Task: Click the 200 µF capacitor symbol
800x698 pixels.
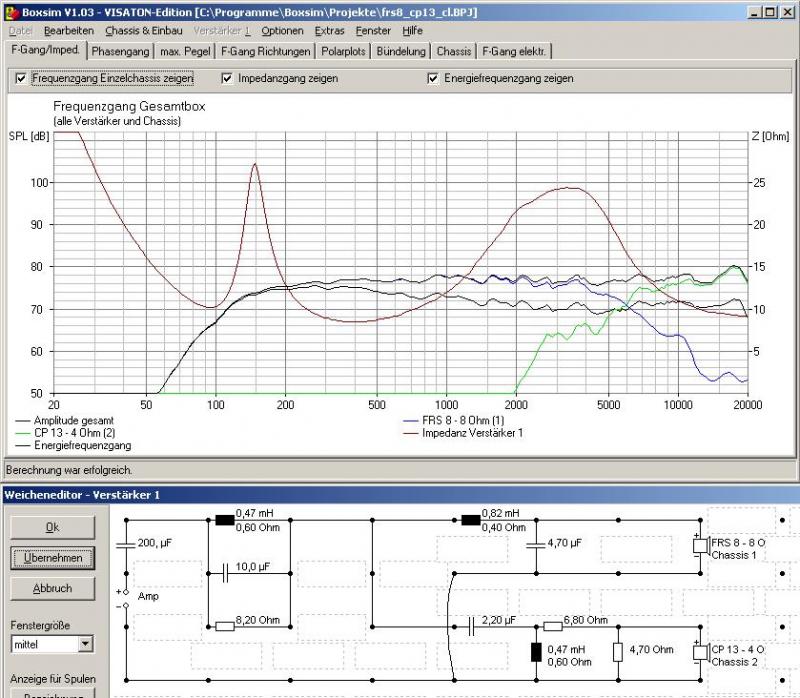Action: click(125, 545)
